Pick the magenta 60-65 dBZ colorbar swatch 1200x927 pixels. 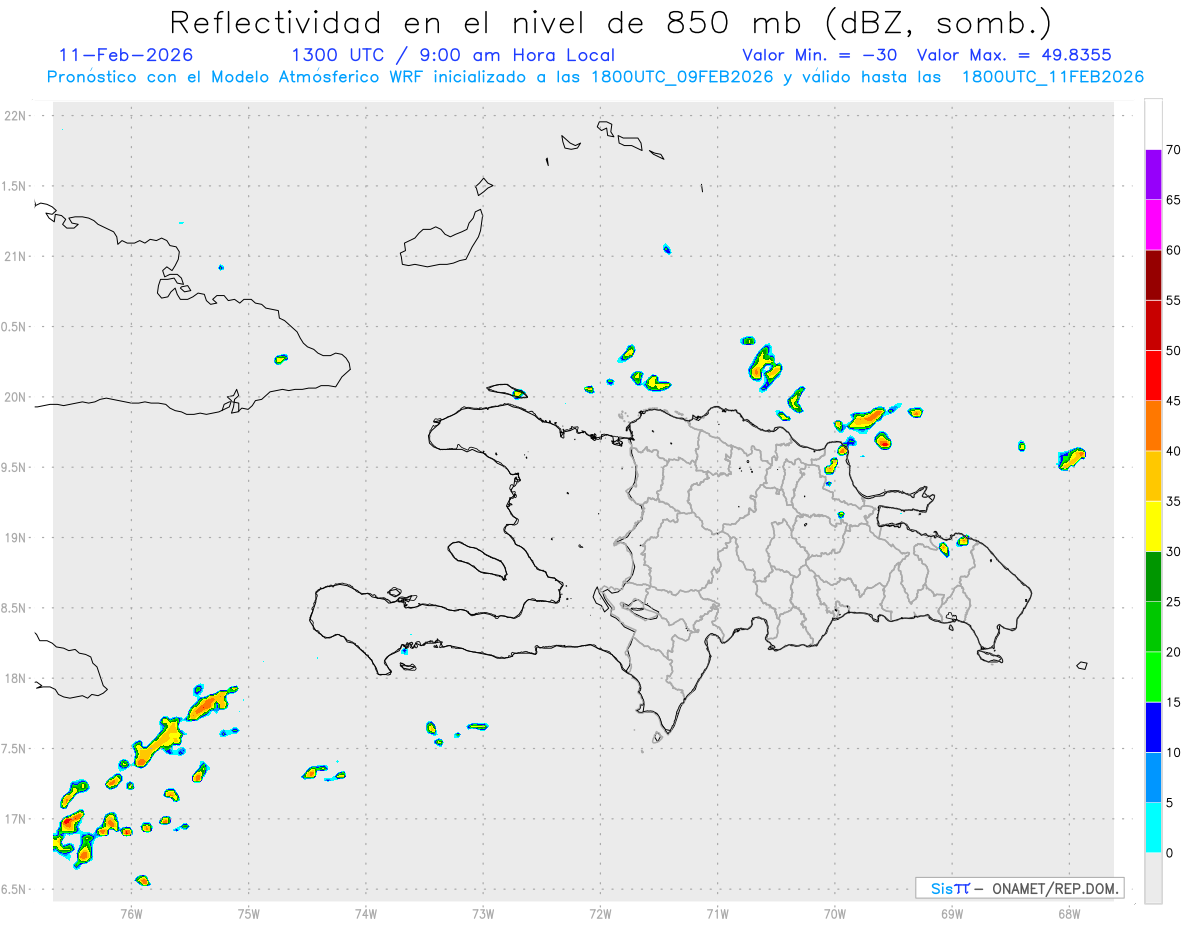(x=1153, y=224)
